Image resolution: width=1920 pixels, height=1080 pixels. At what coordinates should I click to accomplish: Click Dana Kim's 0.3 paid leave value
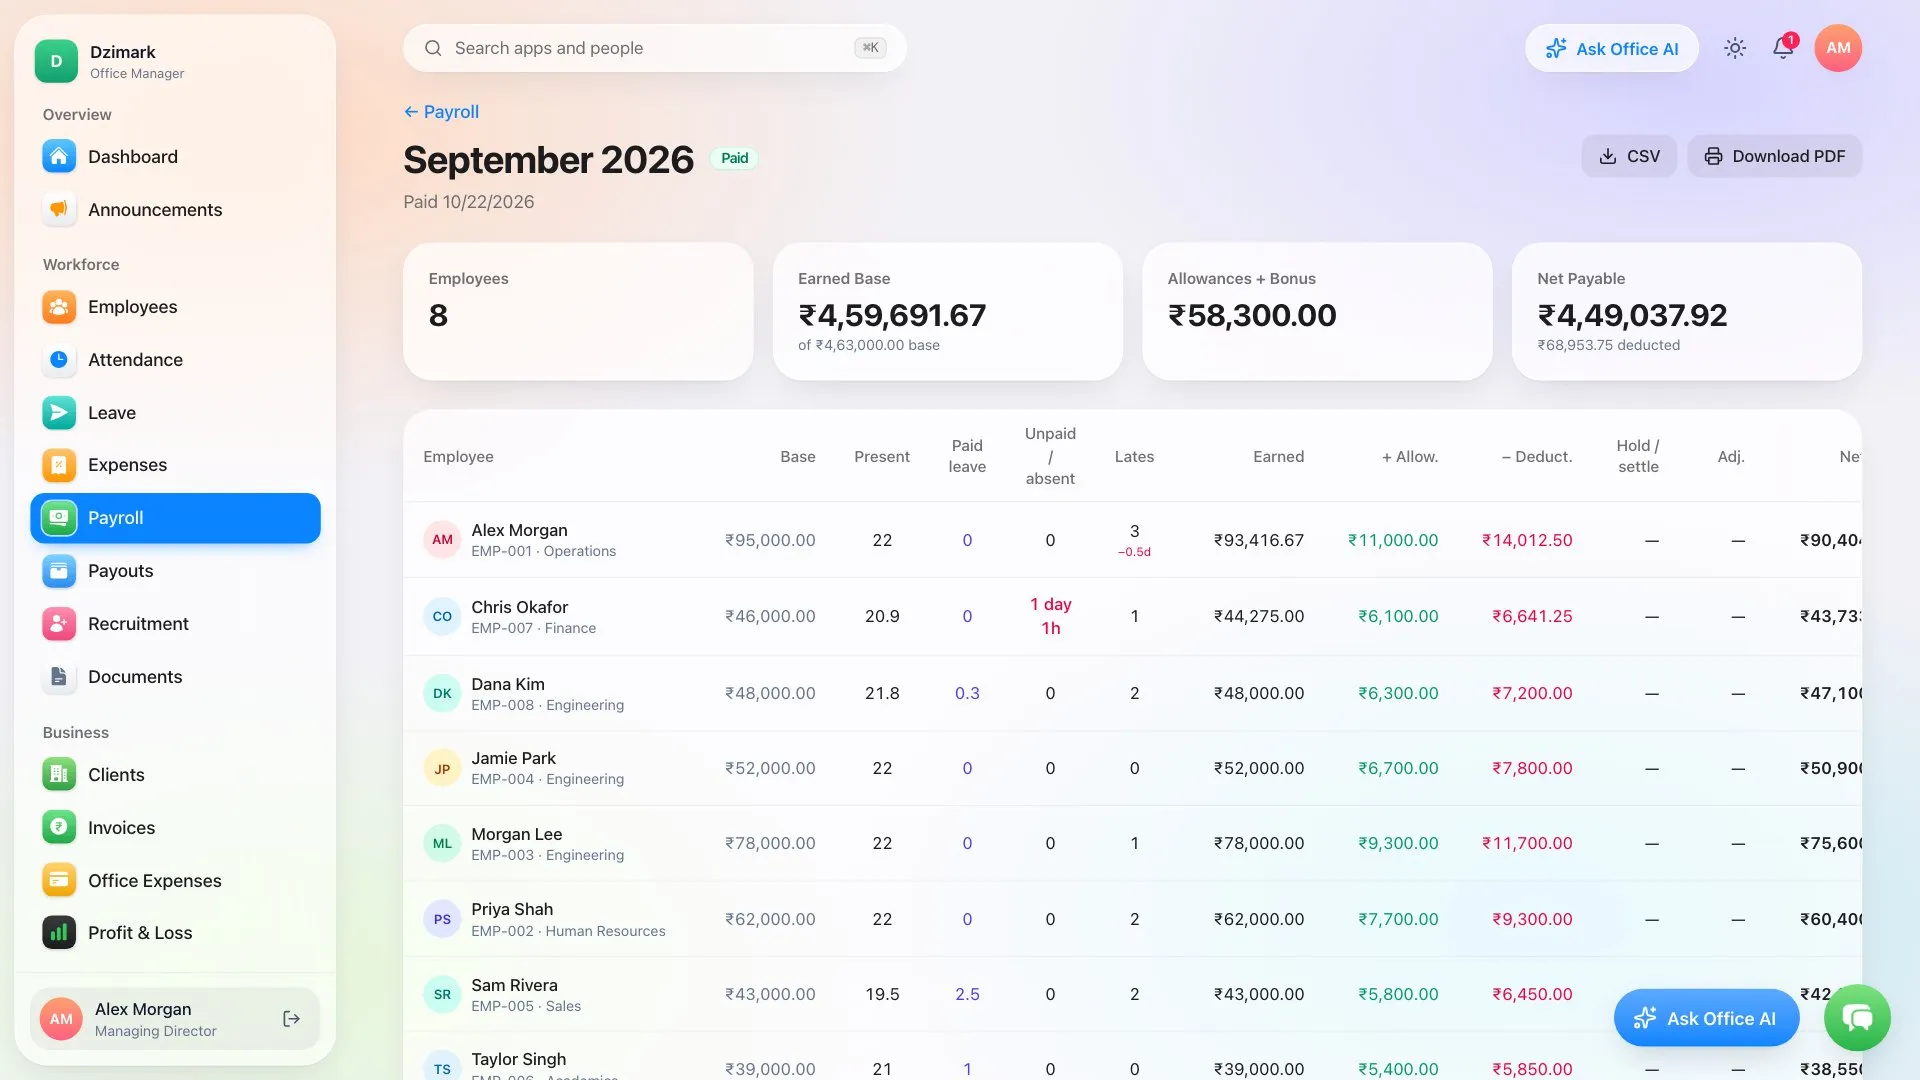pos(967,693)
